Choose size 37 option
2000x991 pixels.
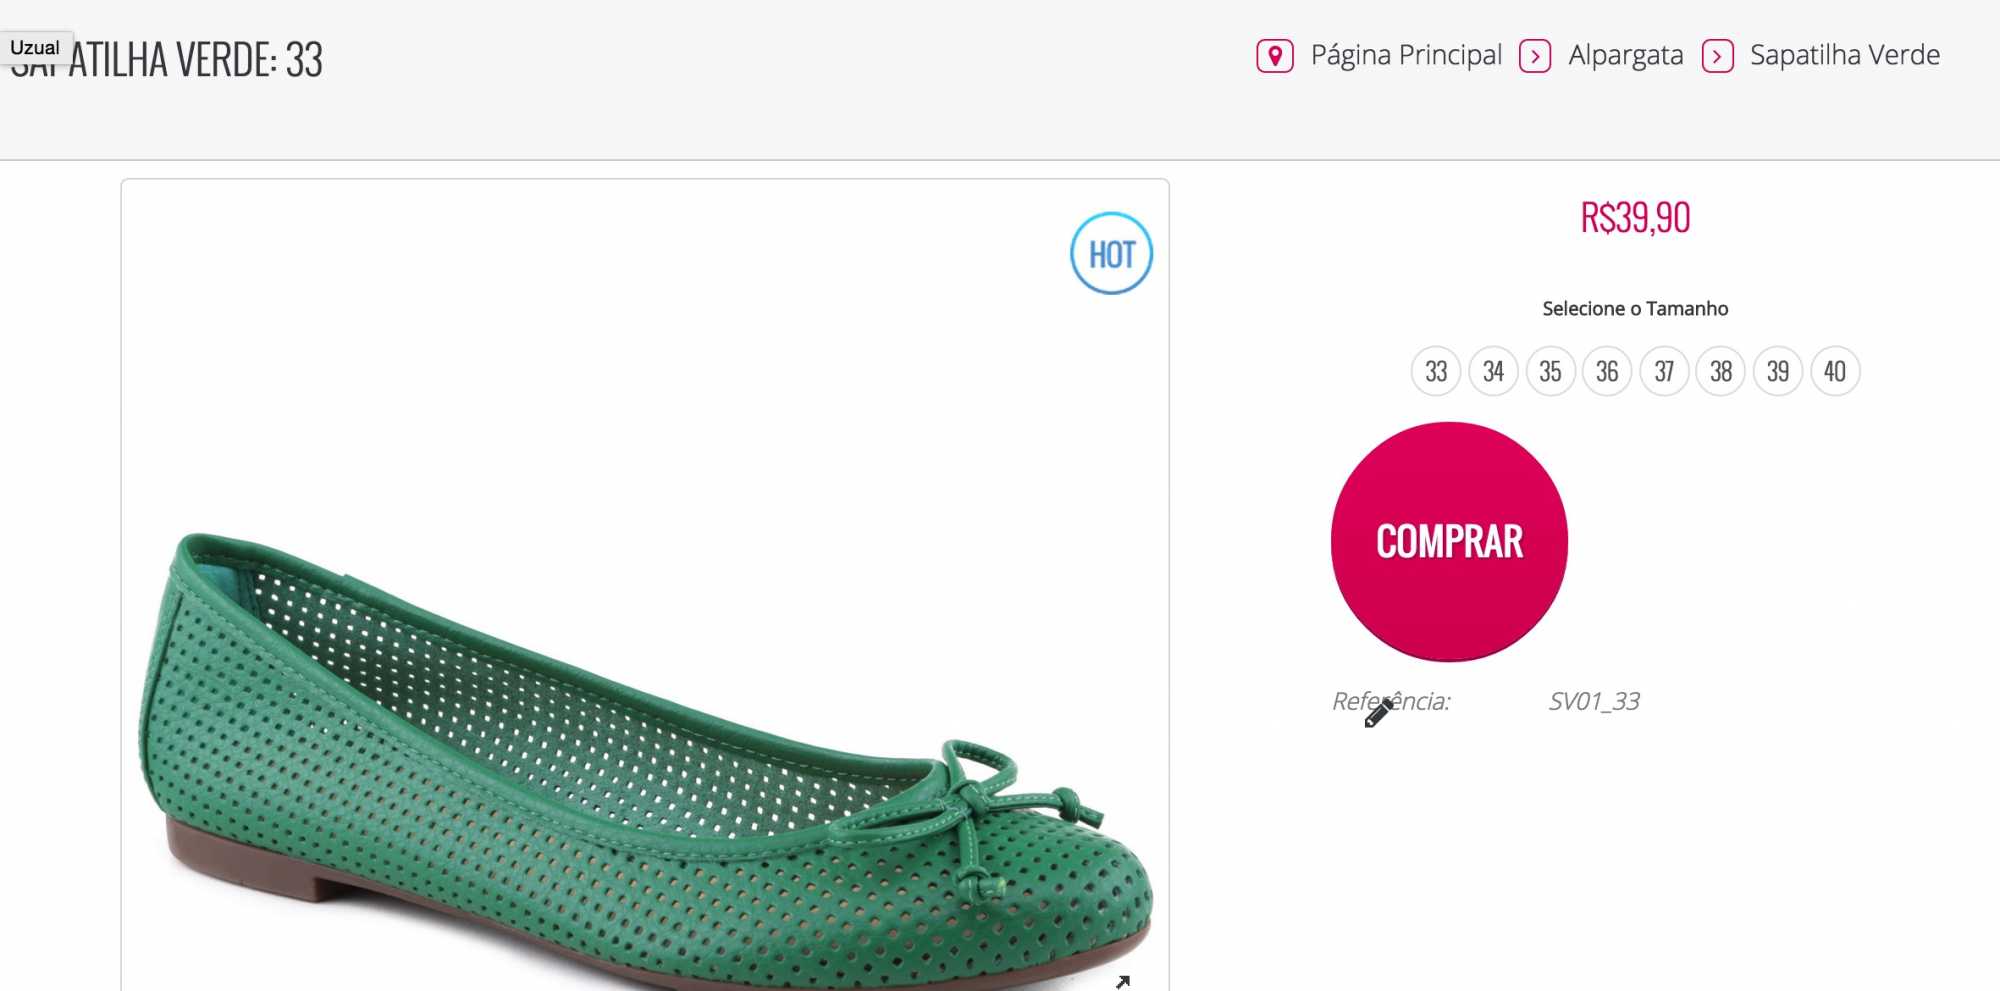point(1664,372)
